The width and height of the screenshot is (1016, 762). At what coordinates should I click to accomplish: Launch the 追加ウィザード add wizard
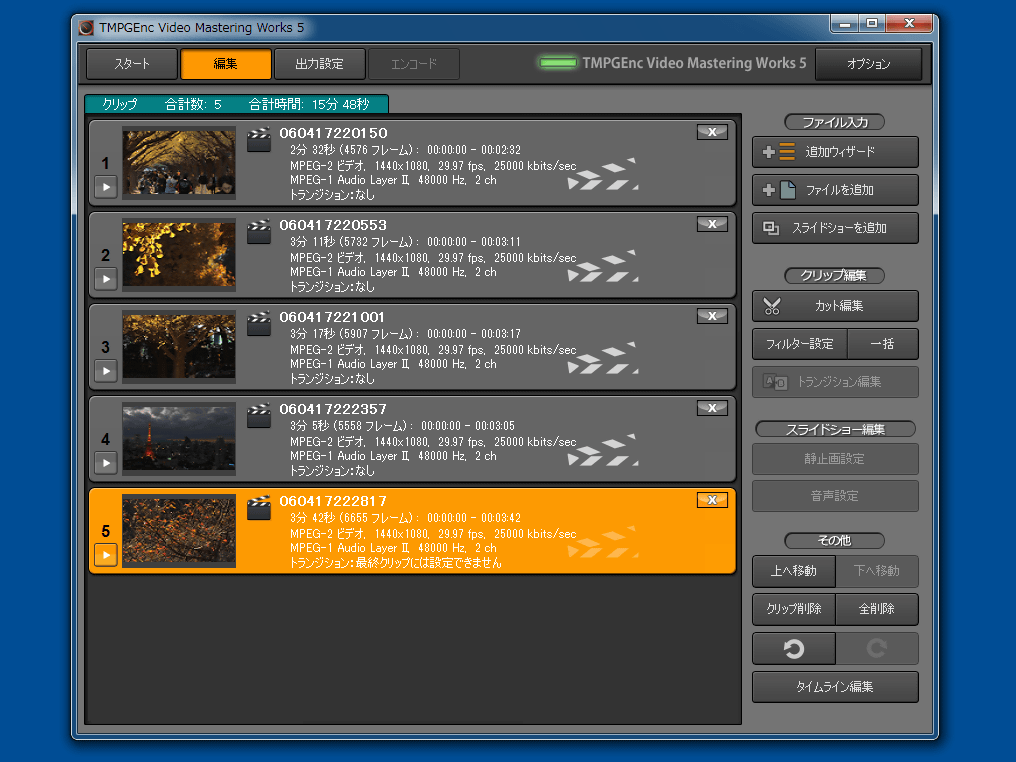835,152
